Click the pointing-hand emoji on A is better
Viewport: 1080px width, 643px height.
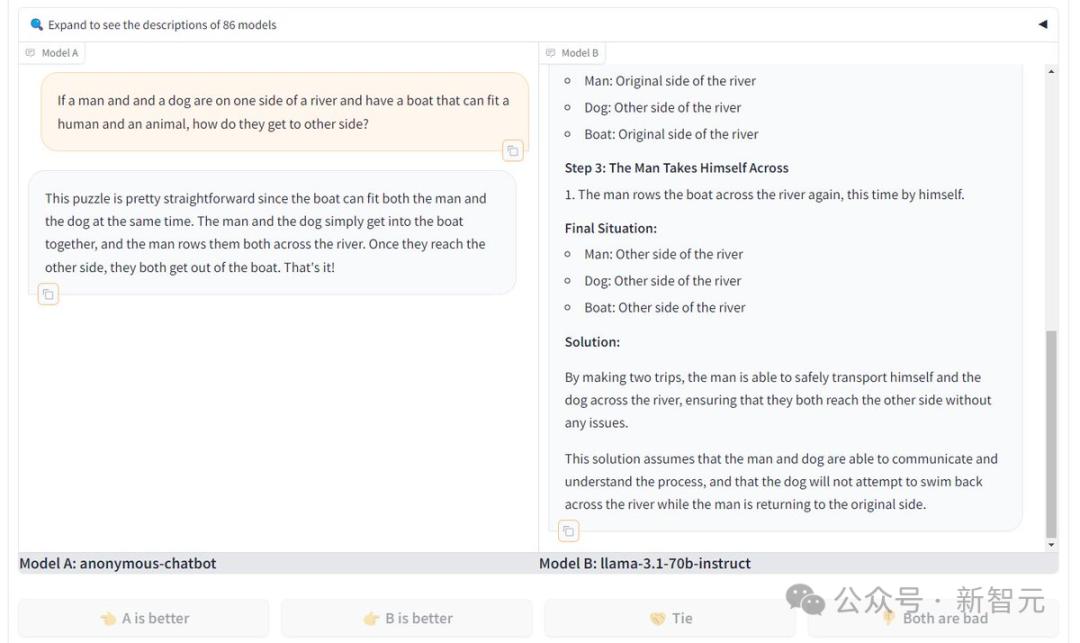pyautogui.click(x=108, y=619)
